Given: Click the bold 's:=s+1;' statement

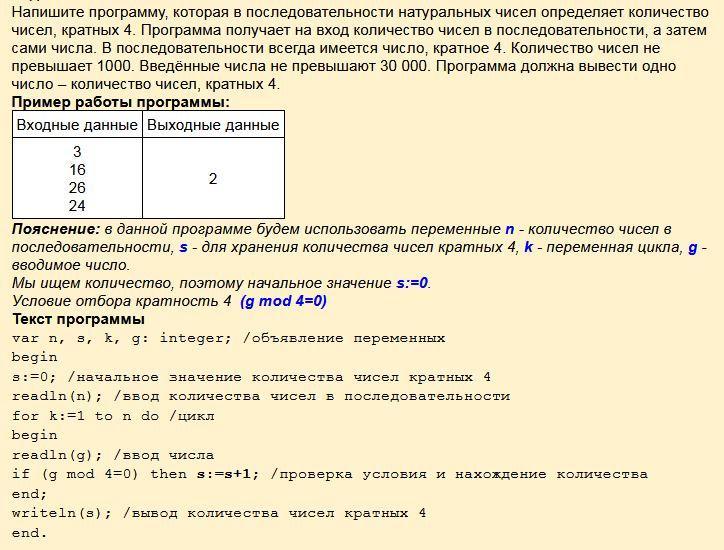Looking at the screenshot, I should coord(228,474).
